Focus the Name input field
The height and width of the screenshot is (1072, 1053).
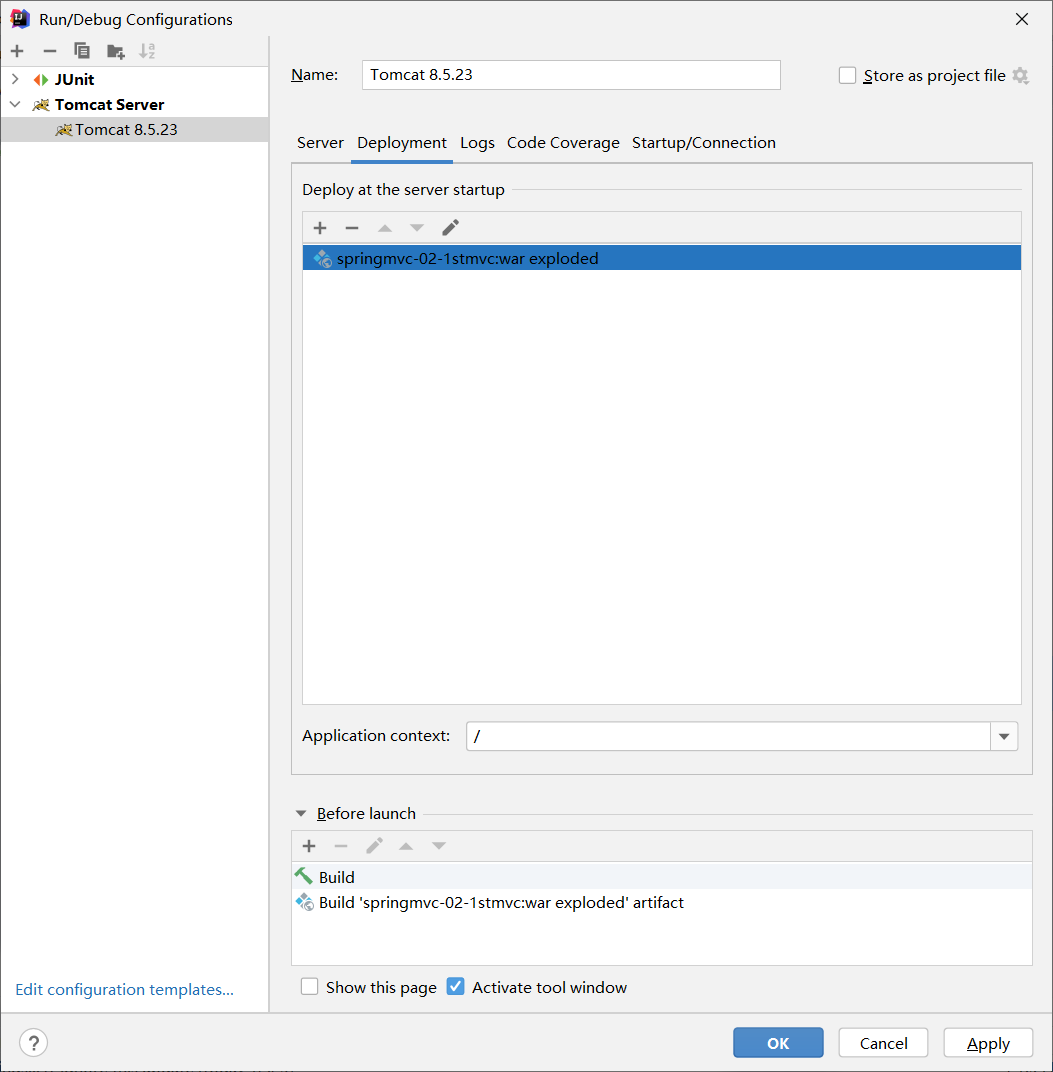tap(571, 75)
